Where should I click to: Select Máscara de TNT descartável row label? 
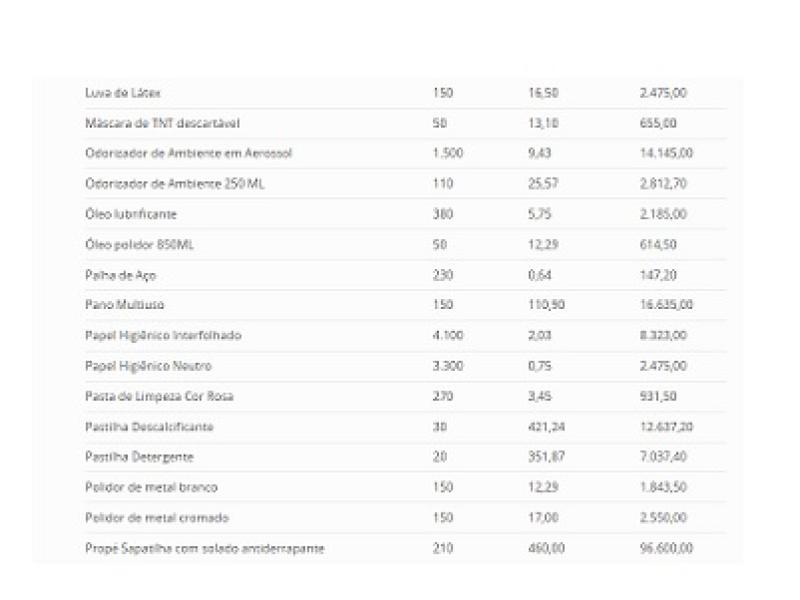(x=162, y=123)
